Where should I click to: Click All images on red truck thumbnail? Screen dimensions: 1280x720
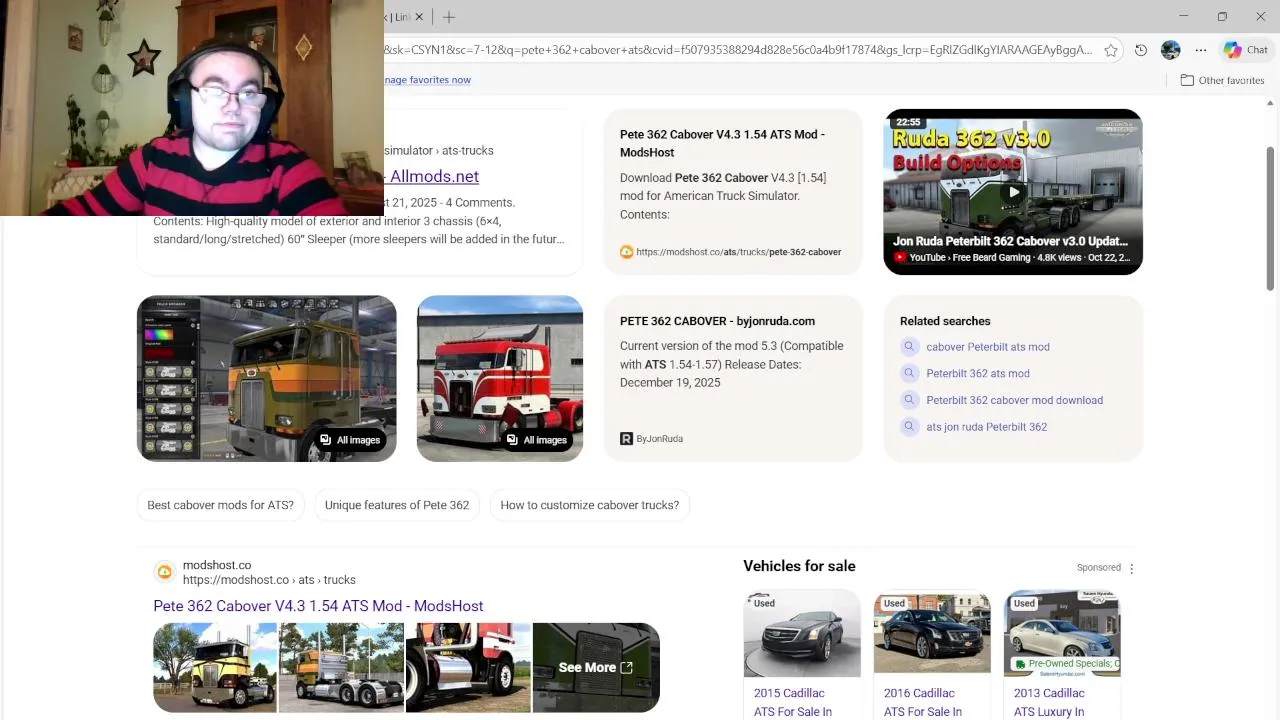coord(537,440)
